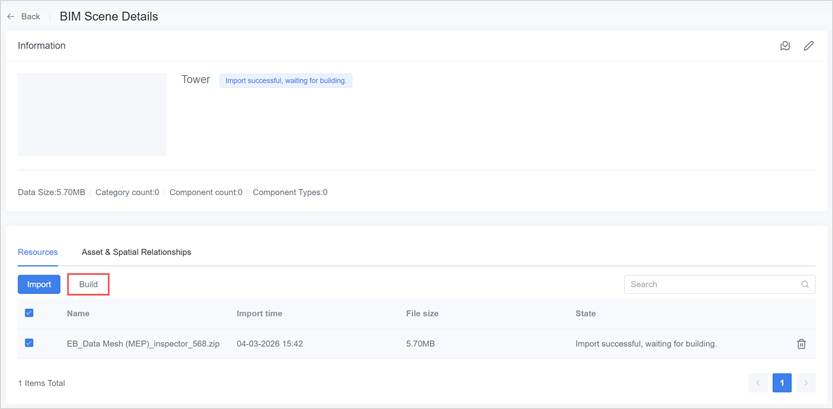833x409 pixels.
Task: Uncheck the EB_Data Mesh file row checkbox
Action: pos(29,343)
